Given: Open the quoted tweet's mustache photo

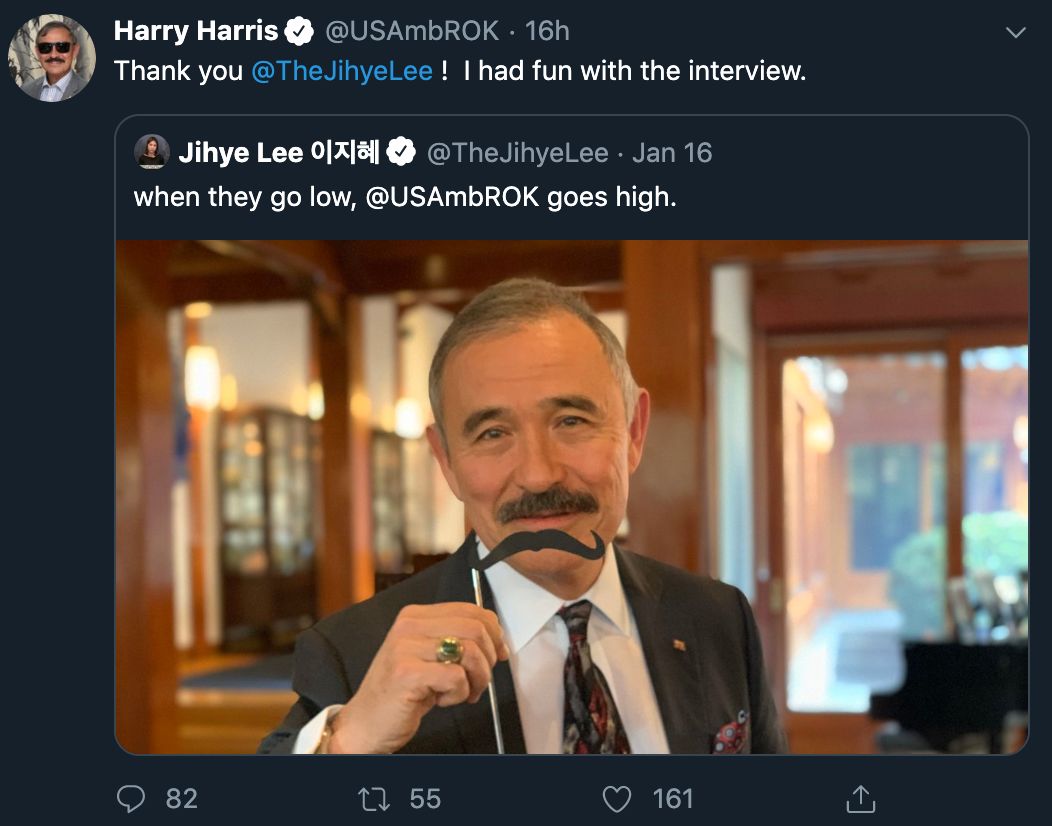Looking at the screenshot, I should tap(571, 497).
